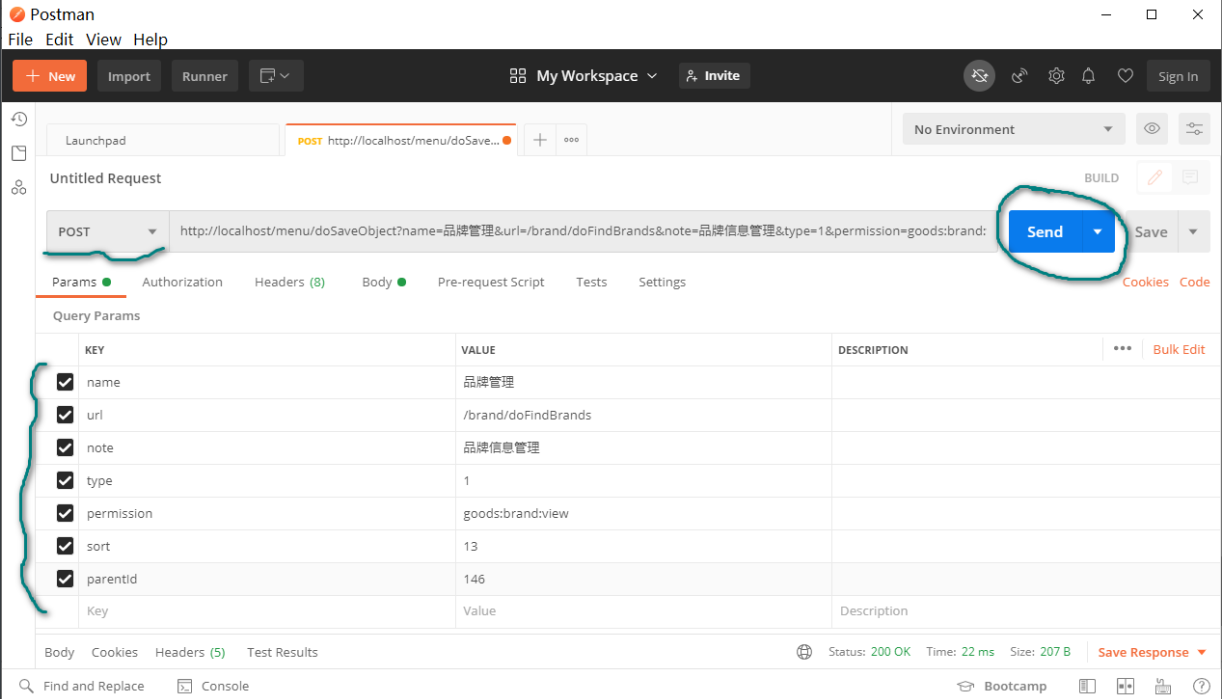This screenshot has width=1222, height=699.
Task: Click the Runner button
Action: 205,76
